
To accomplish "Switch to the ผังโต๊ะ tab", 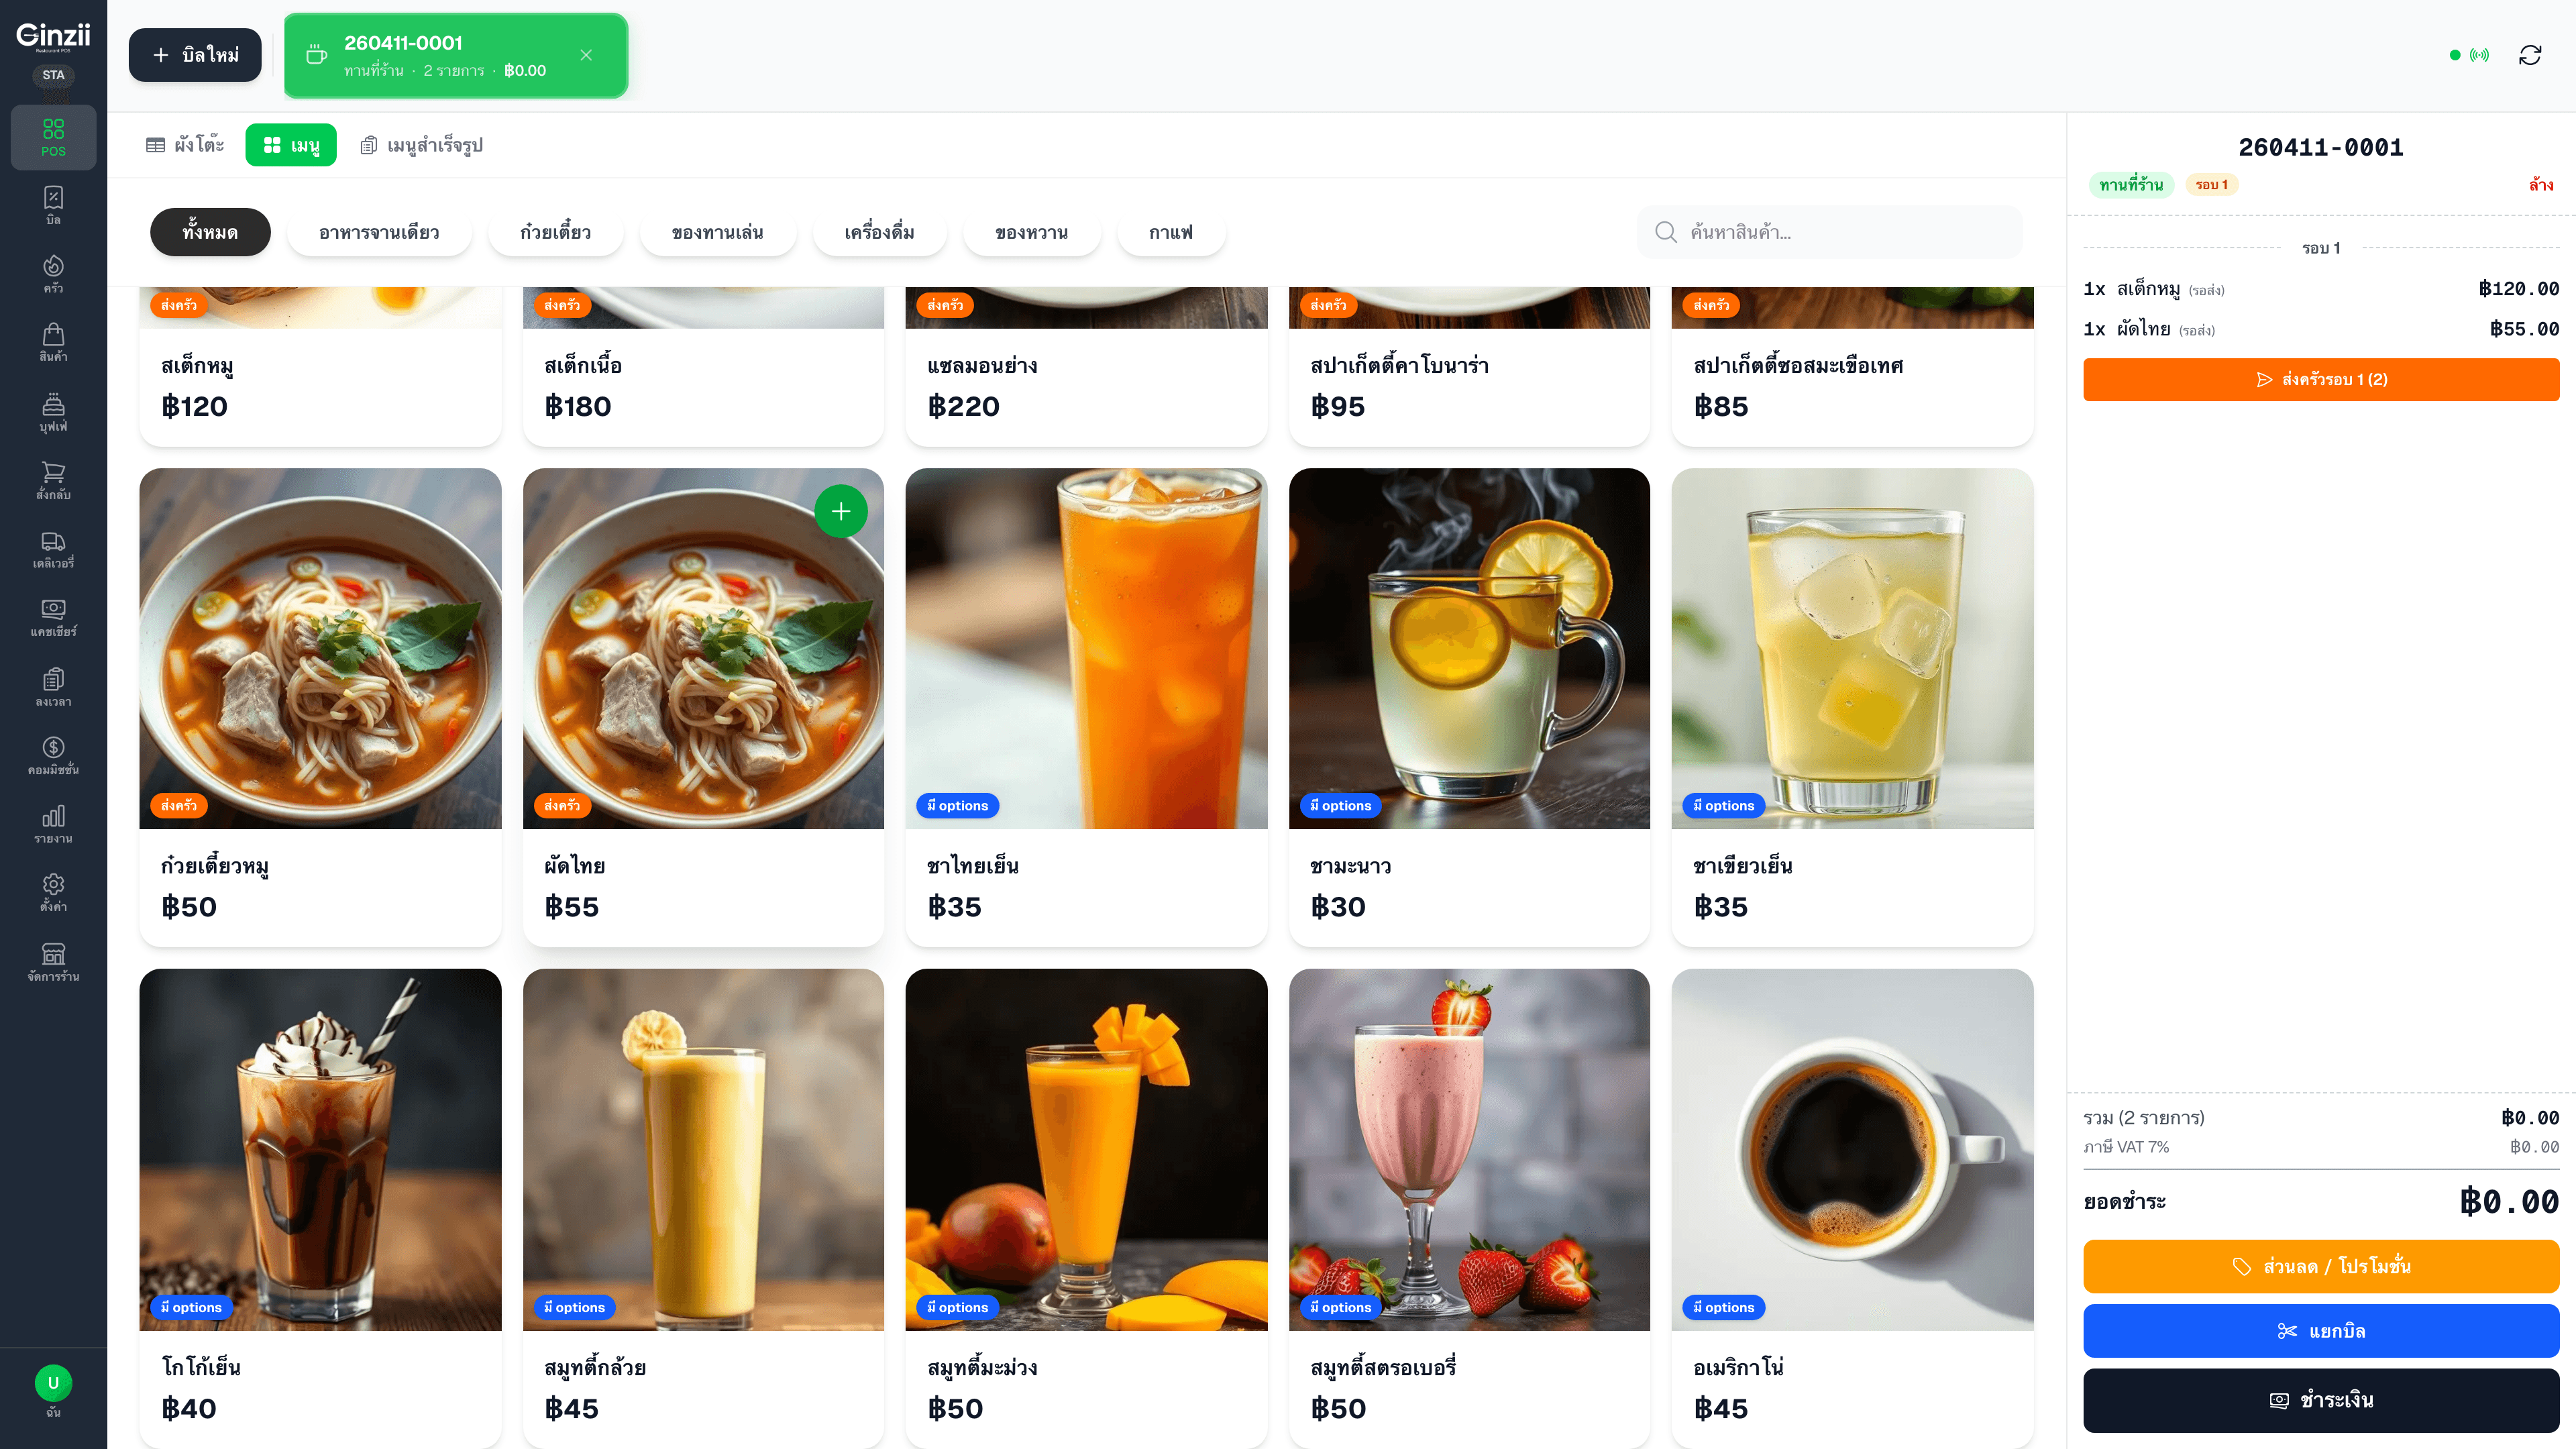I will [185, 145].
